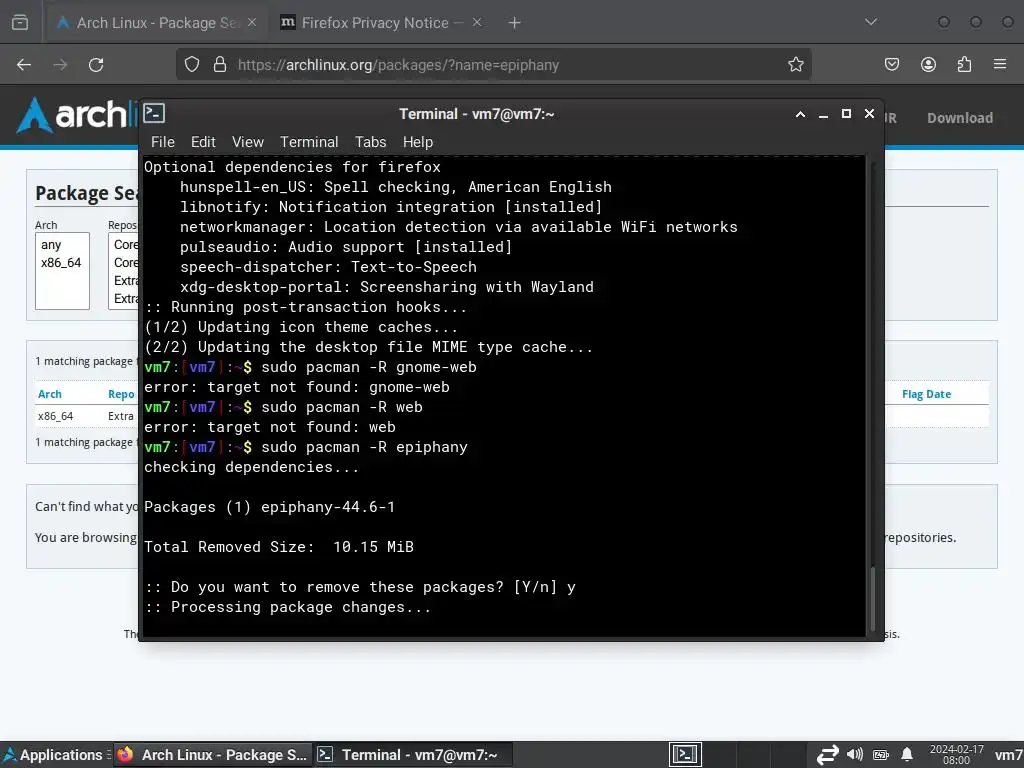Viewport: 1024px width, 768px height.
Task: Close the Arch Linux Package Search tab
Action: click(252, 22)
